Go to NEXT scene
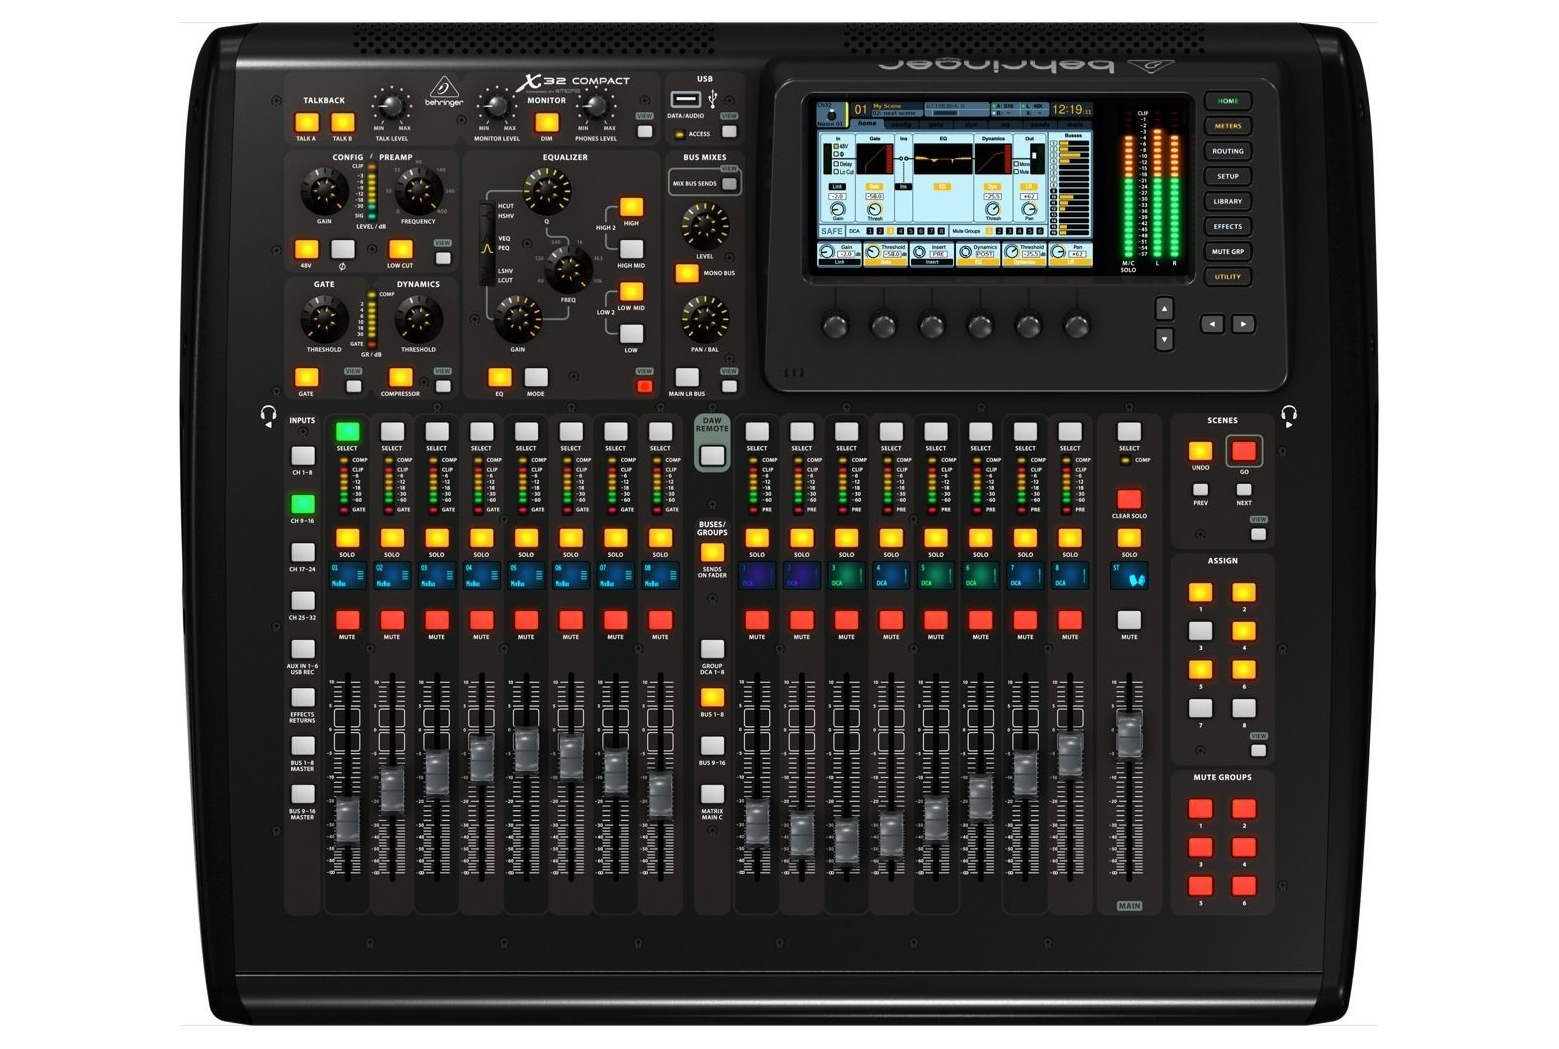The width and height of the screenshot is (1559, 1049). [1244, 490]
